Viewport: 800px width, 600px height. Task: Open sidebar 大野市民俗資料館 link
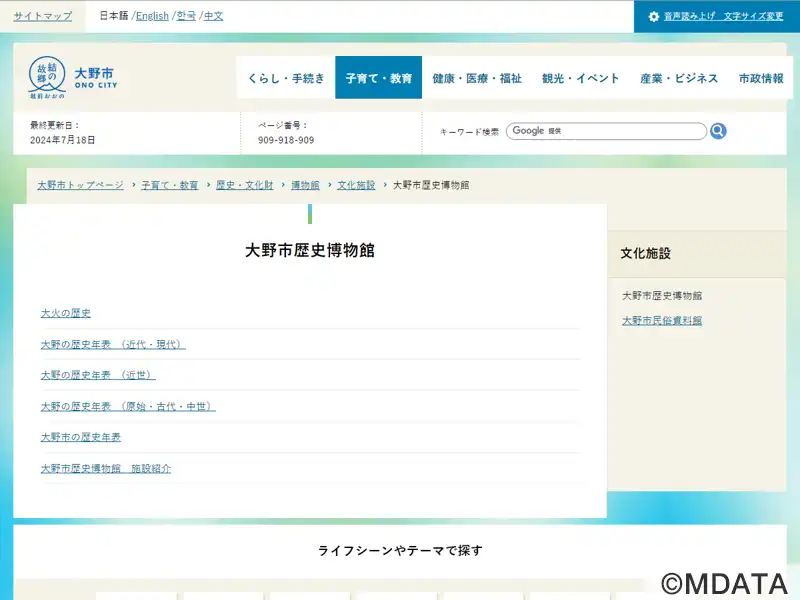coord(662,320)
